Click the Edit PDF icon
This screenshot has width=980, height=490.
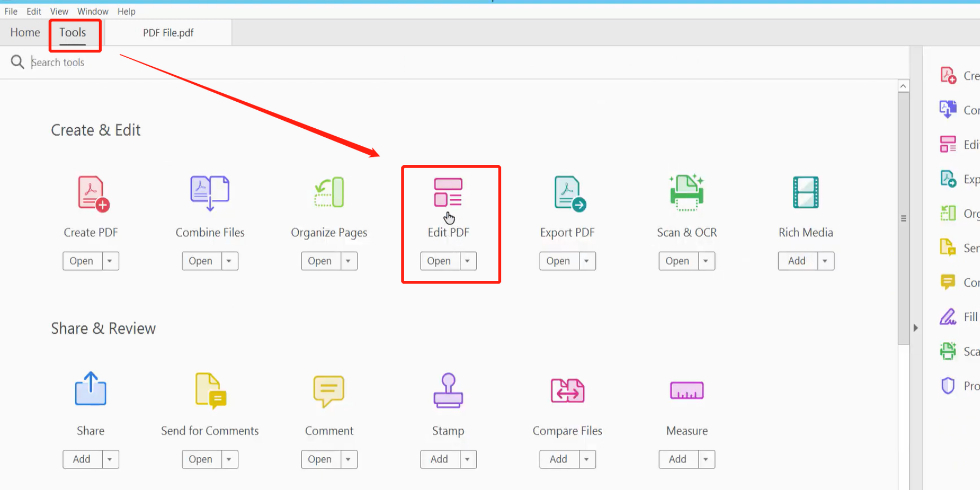click(x=448, y=192)
